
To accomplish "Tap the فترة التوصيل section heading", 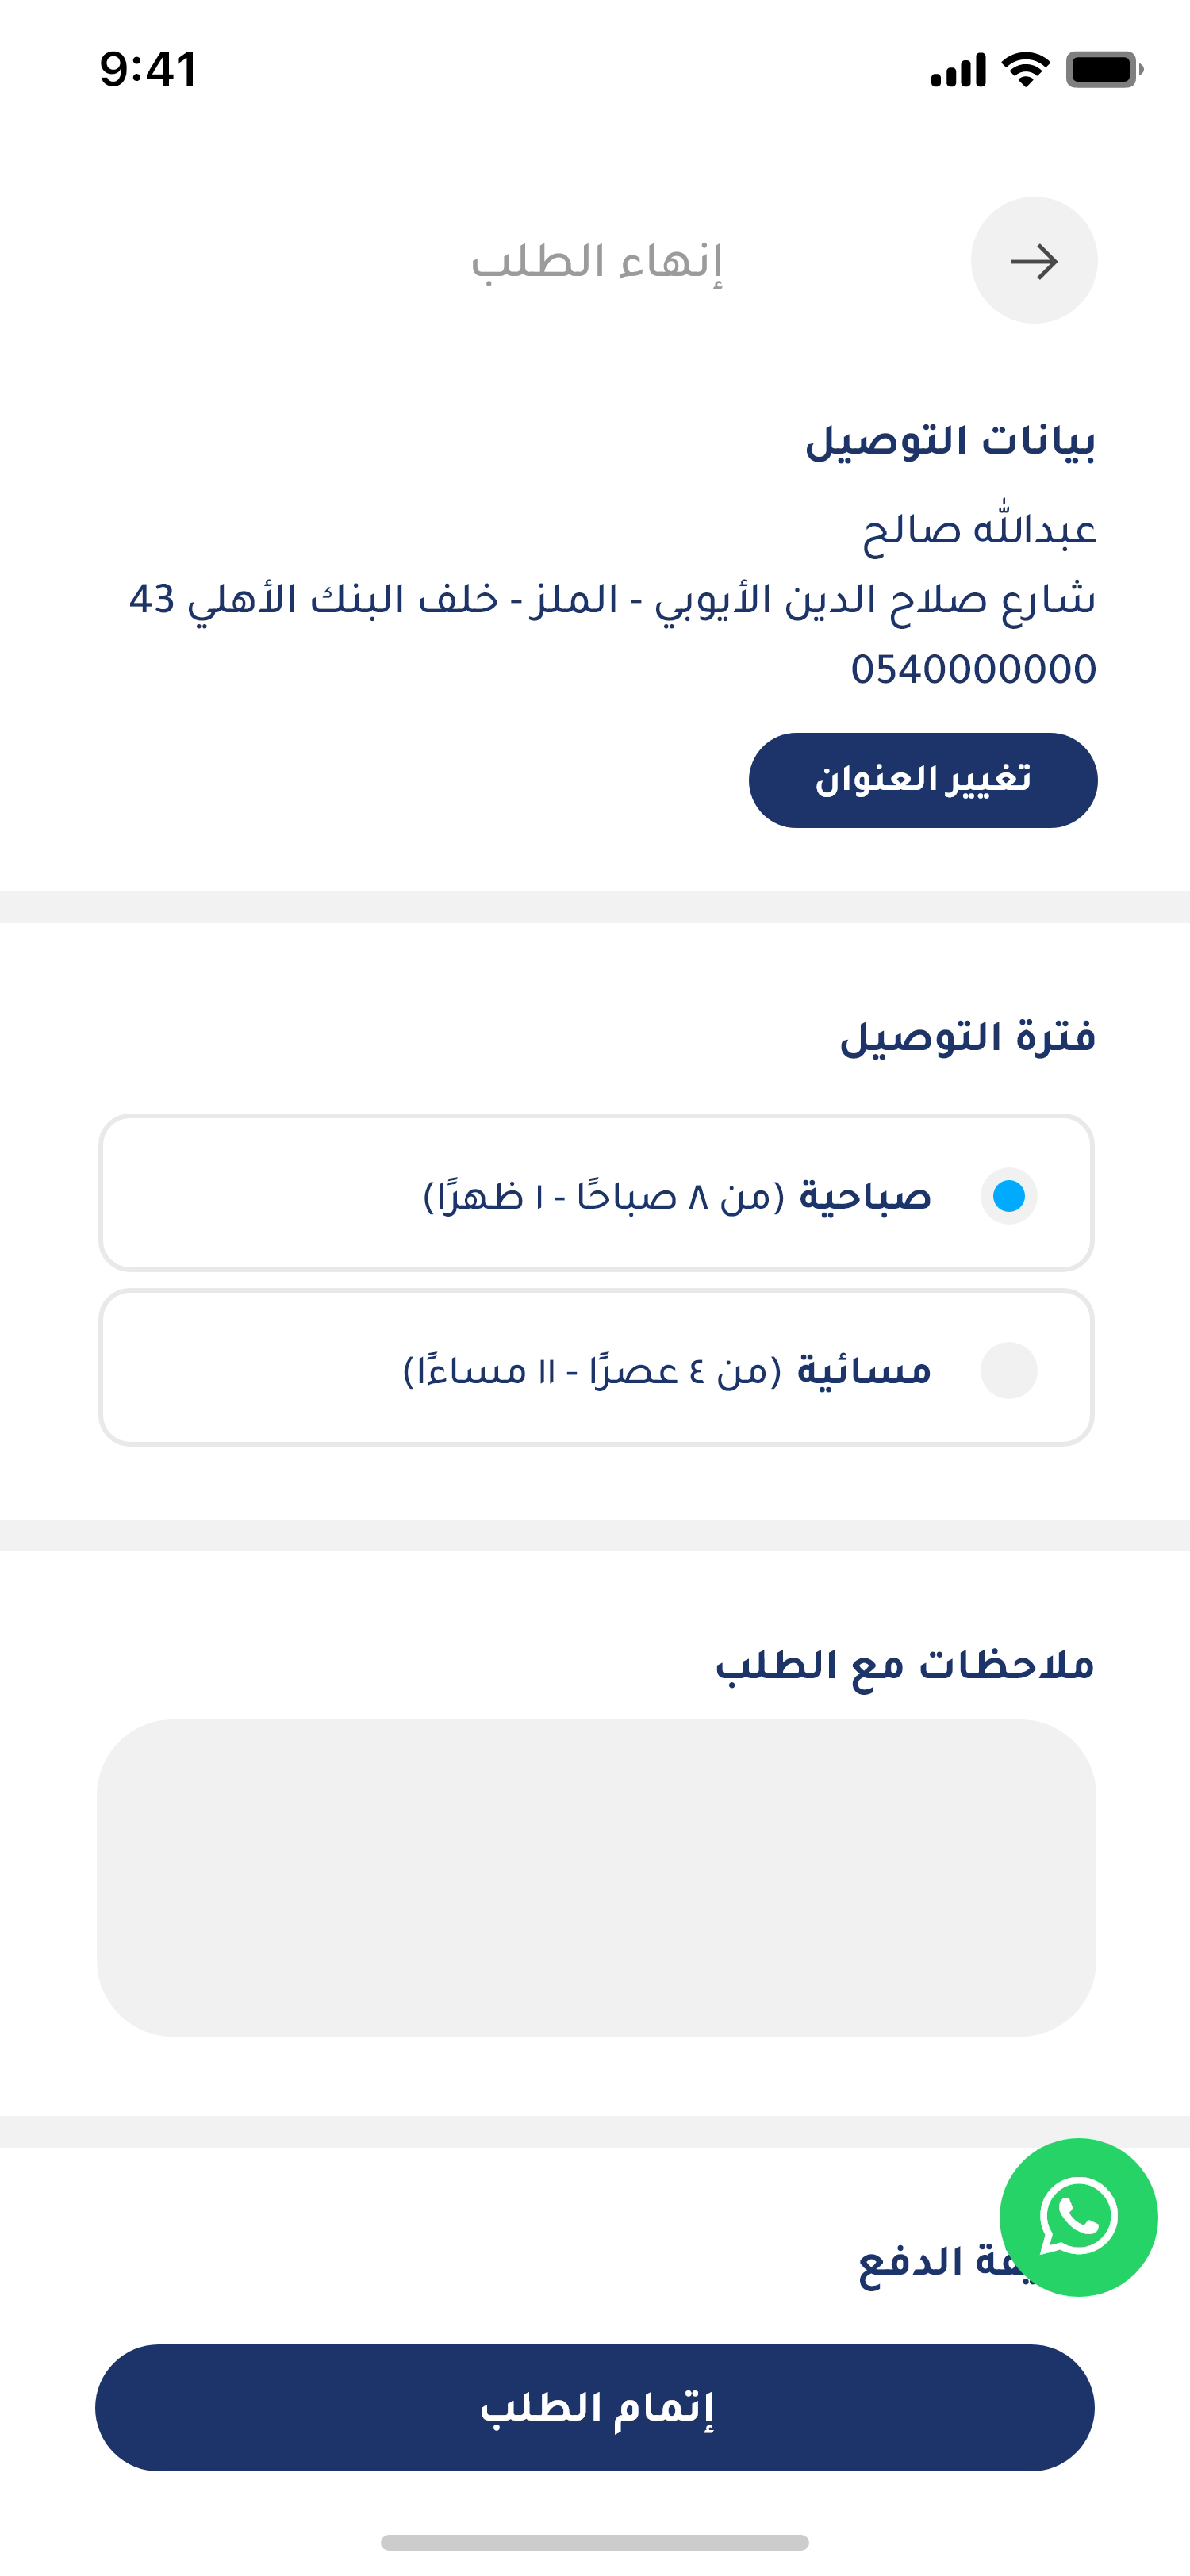I will pos(967,1037).
